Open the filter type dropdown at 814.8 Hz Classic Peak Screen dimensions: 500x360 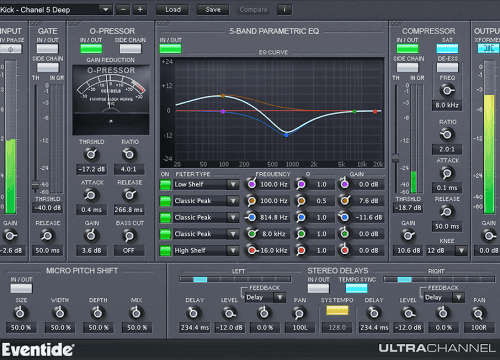[233, 217]
